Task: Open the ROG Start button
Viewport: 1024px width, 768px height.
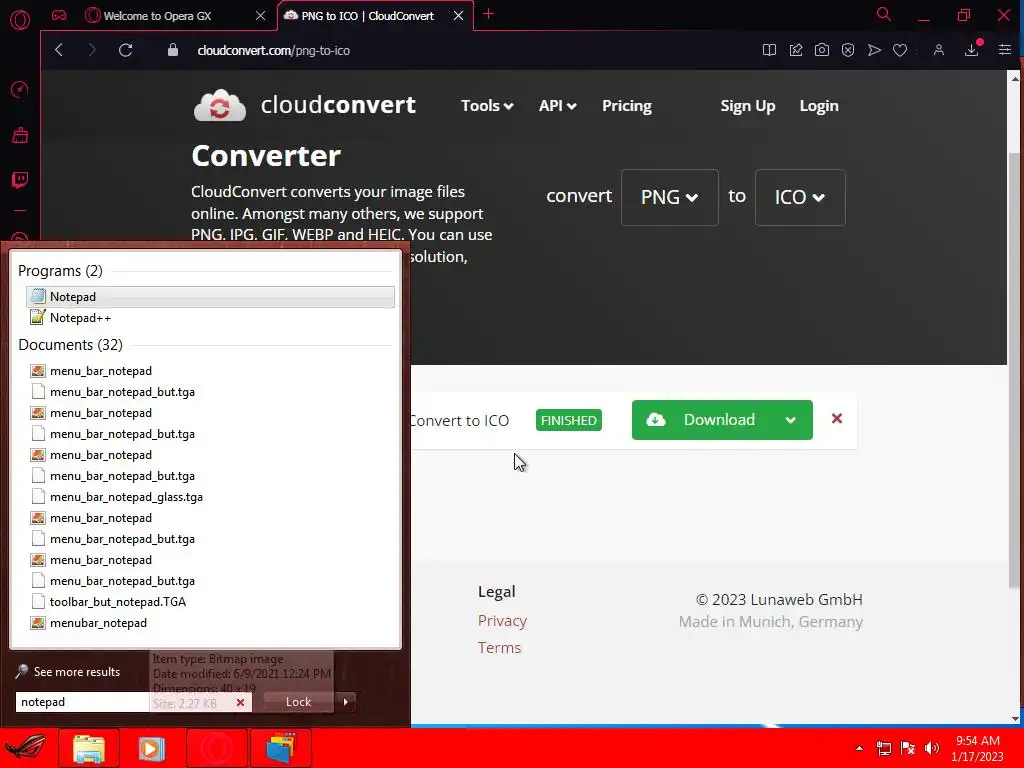Action: (25, 747)
